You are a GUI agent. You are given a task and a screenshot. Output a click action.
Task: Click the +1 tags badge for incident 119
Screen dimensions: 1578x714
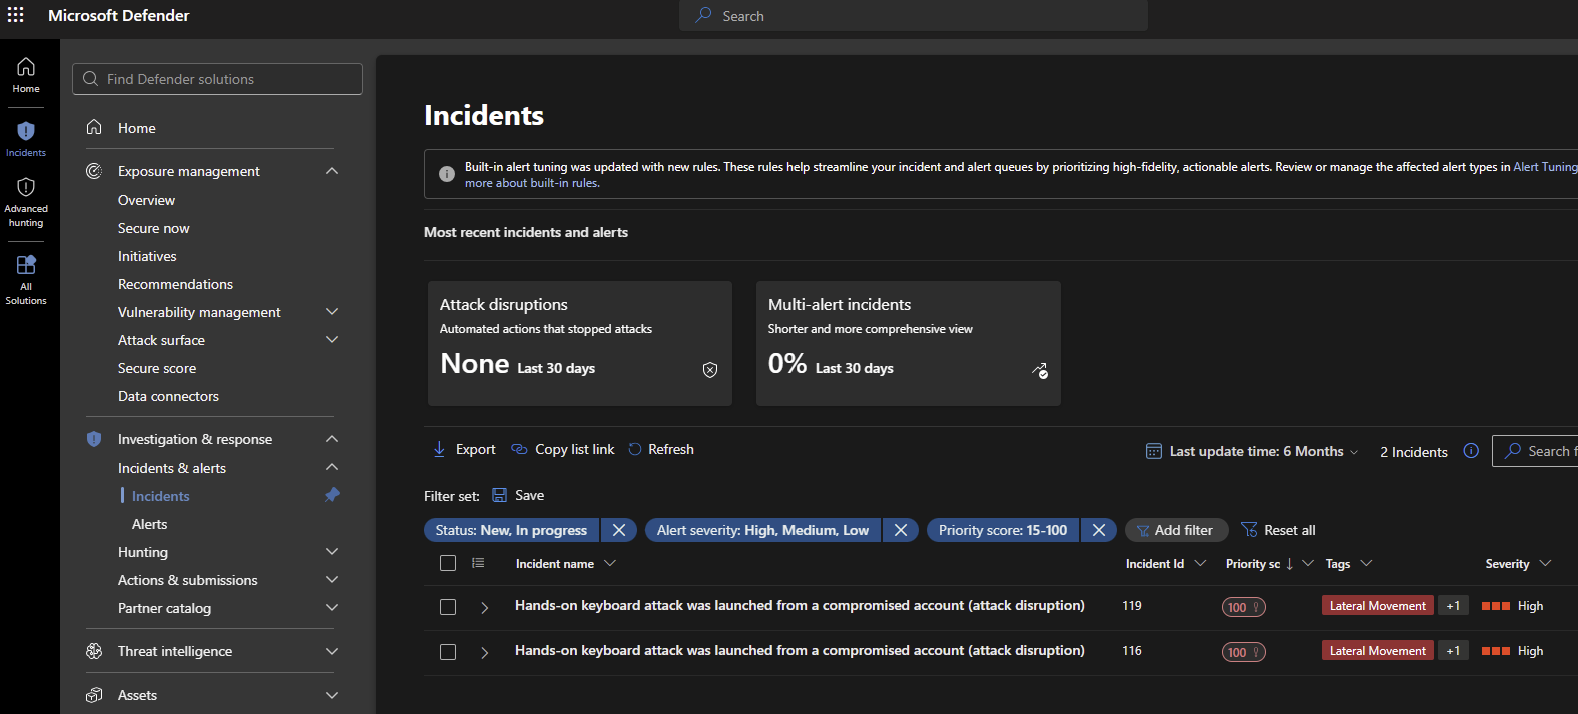point(1453,606)
